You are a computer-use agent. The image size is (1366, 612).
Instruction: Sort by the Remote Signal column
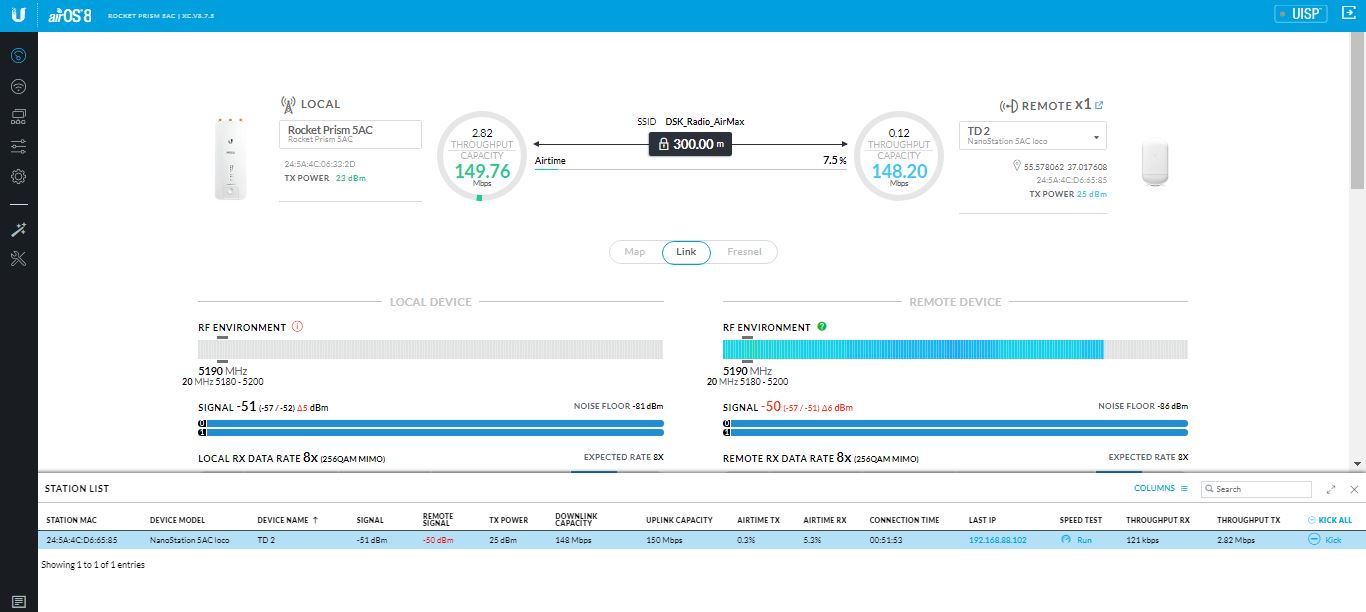pos(438,520)
